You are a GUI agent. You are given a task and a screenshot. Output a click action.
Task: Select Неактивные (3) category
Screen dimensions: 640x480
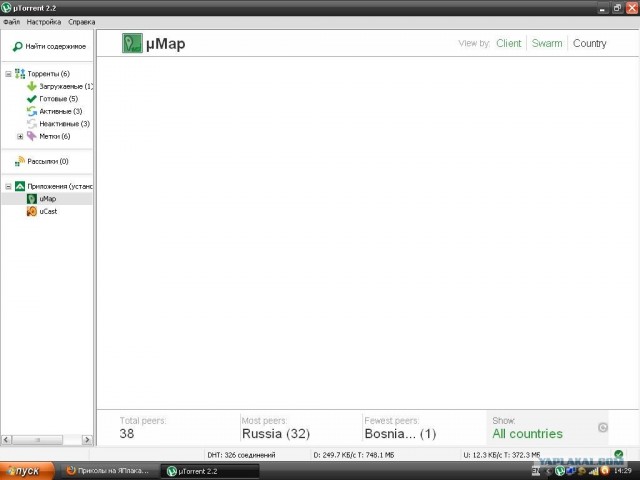[x=64, y=124]
